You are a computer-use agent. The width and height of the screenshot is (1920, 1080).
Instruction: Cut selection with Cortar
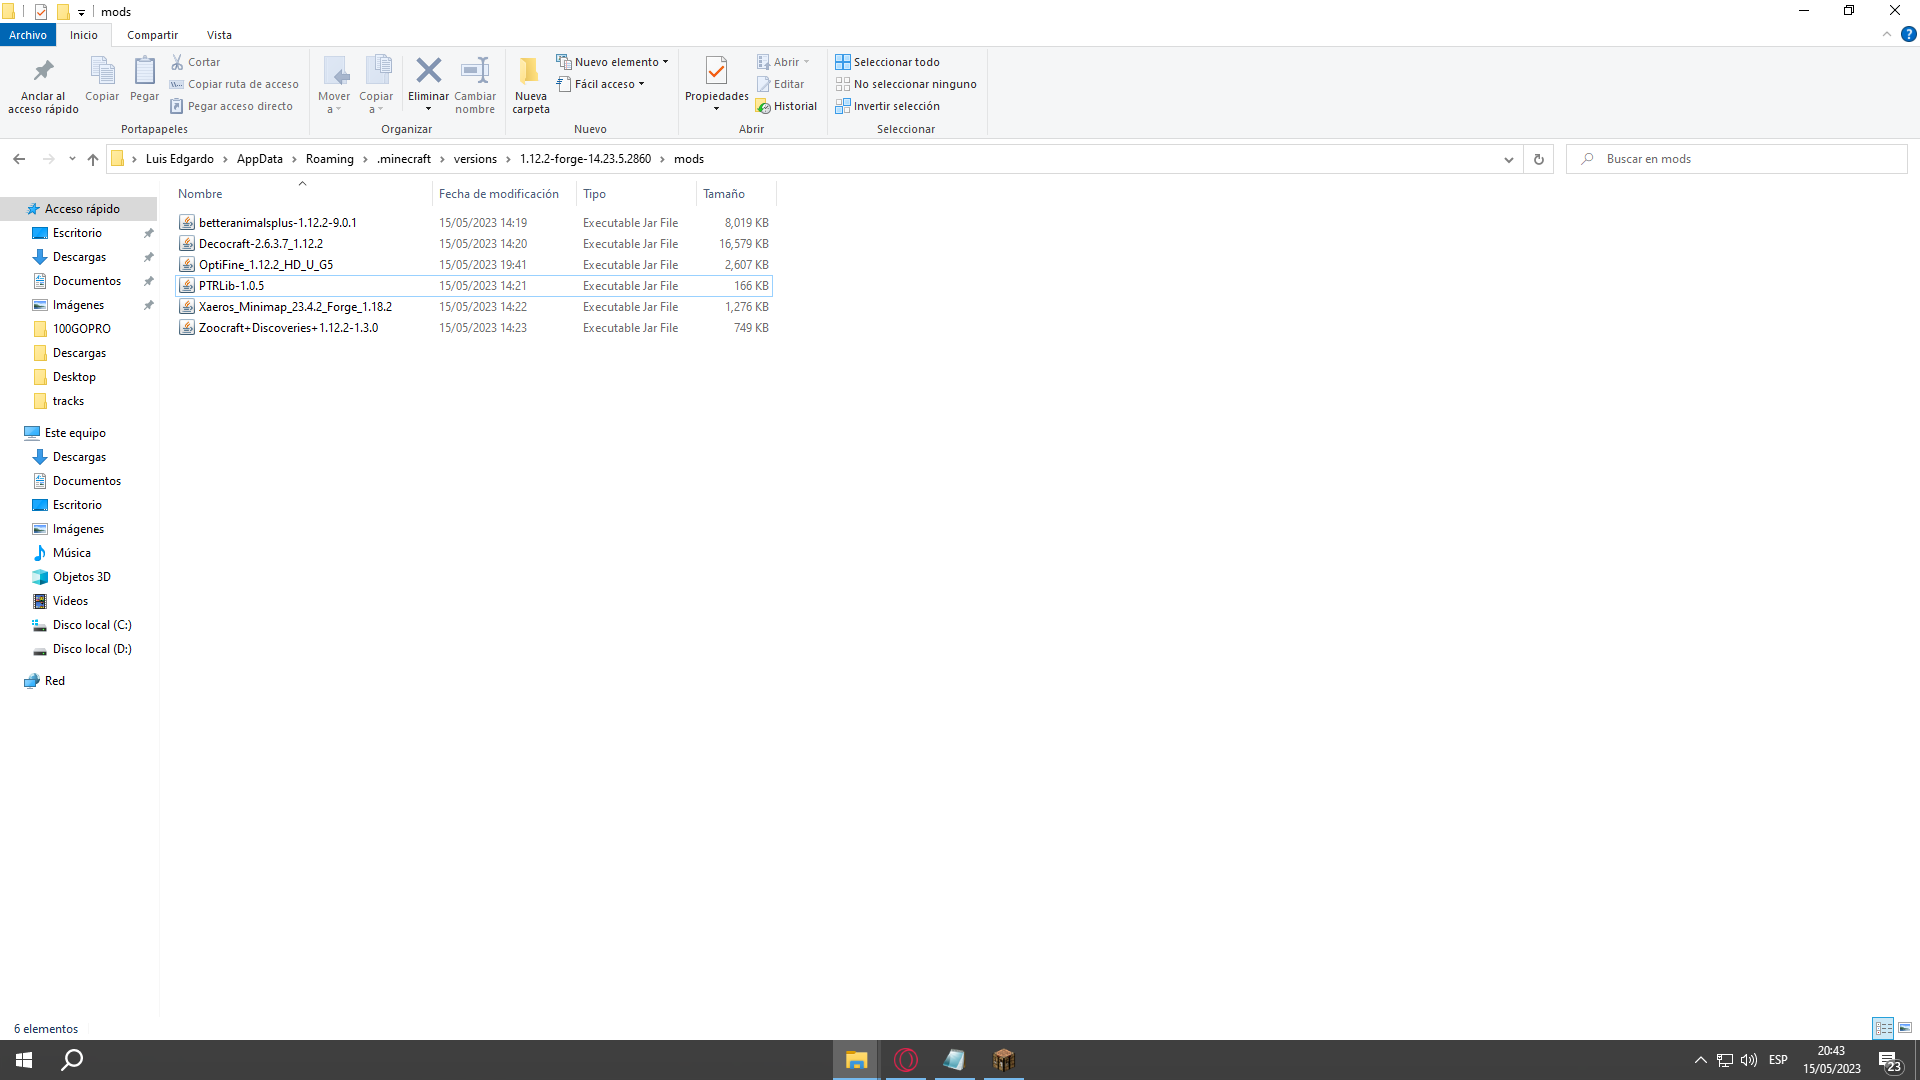click(195, 62)
